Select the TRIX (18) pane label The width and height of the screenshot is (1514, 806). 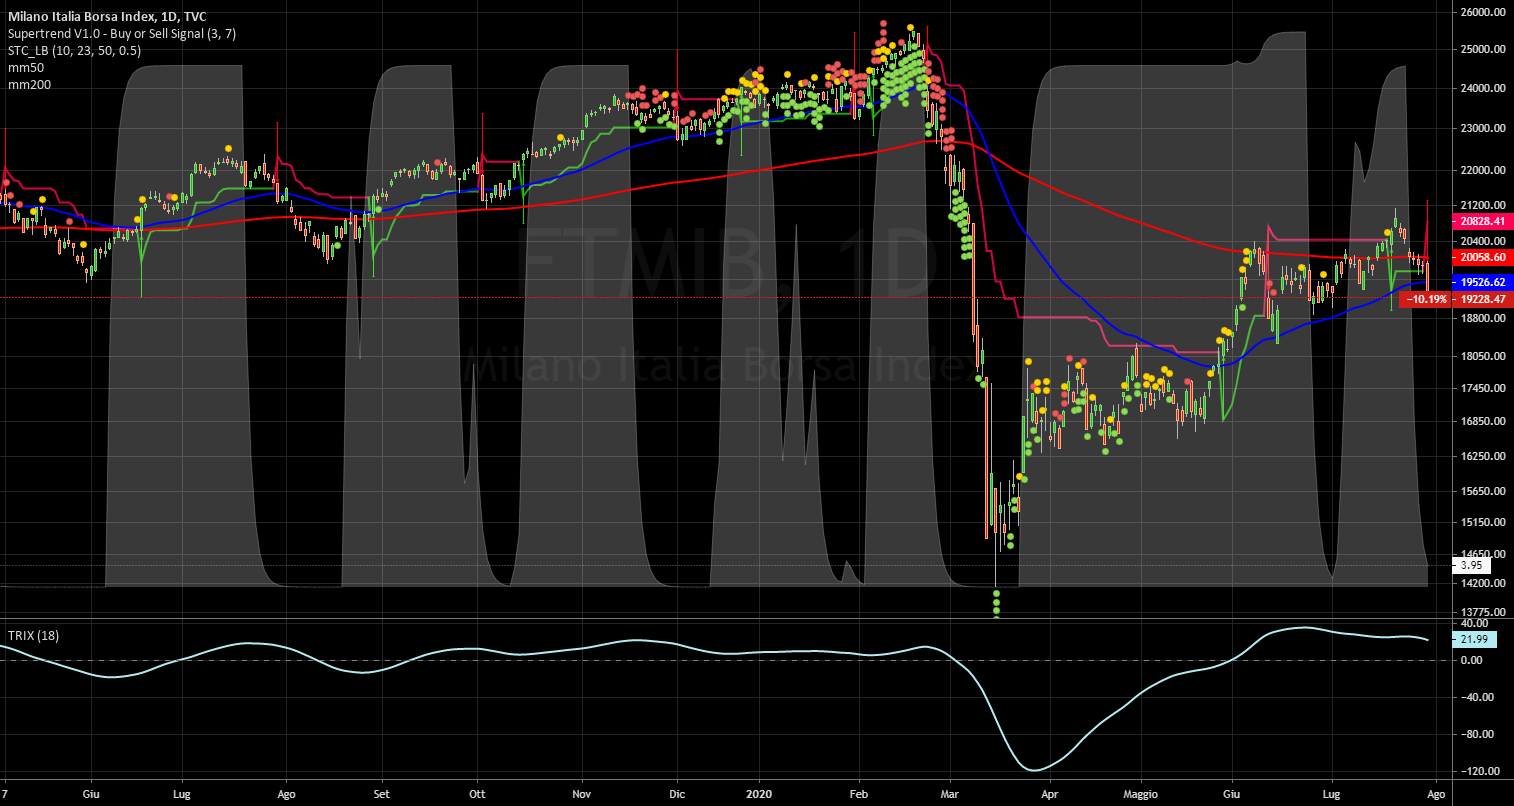34,635
